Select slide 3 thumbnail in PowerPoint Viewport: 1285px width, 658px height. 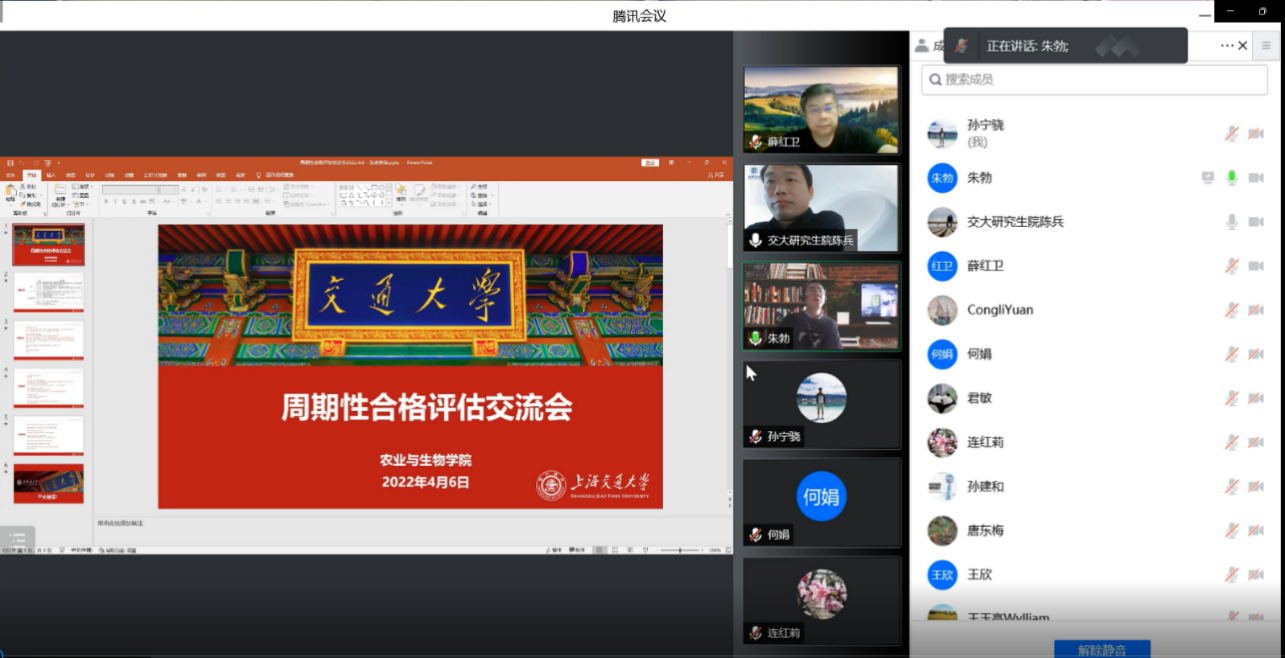pos(48,340)
